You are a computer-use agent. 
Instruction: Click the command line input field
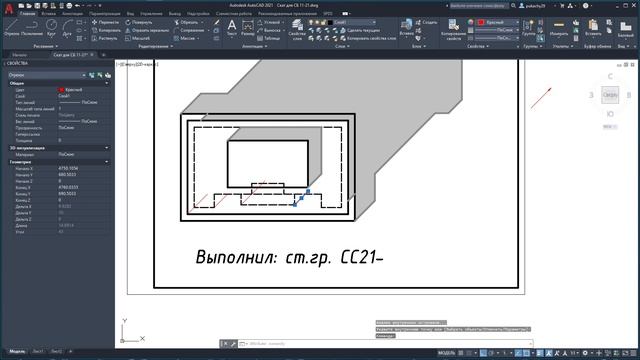tap(388, 344)
